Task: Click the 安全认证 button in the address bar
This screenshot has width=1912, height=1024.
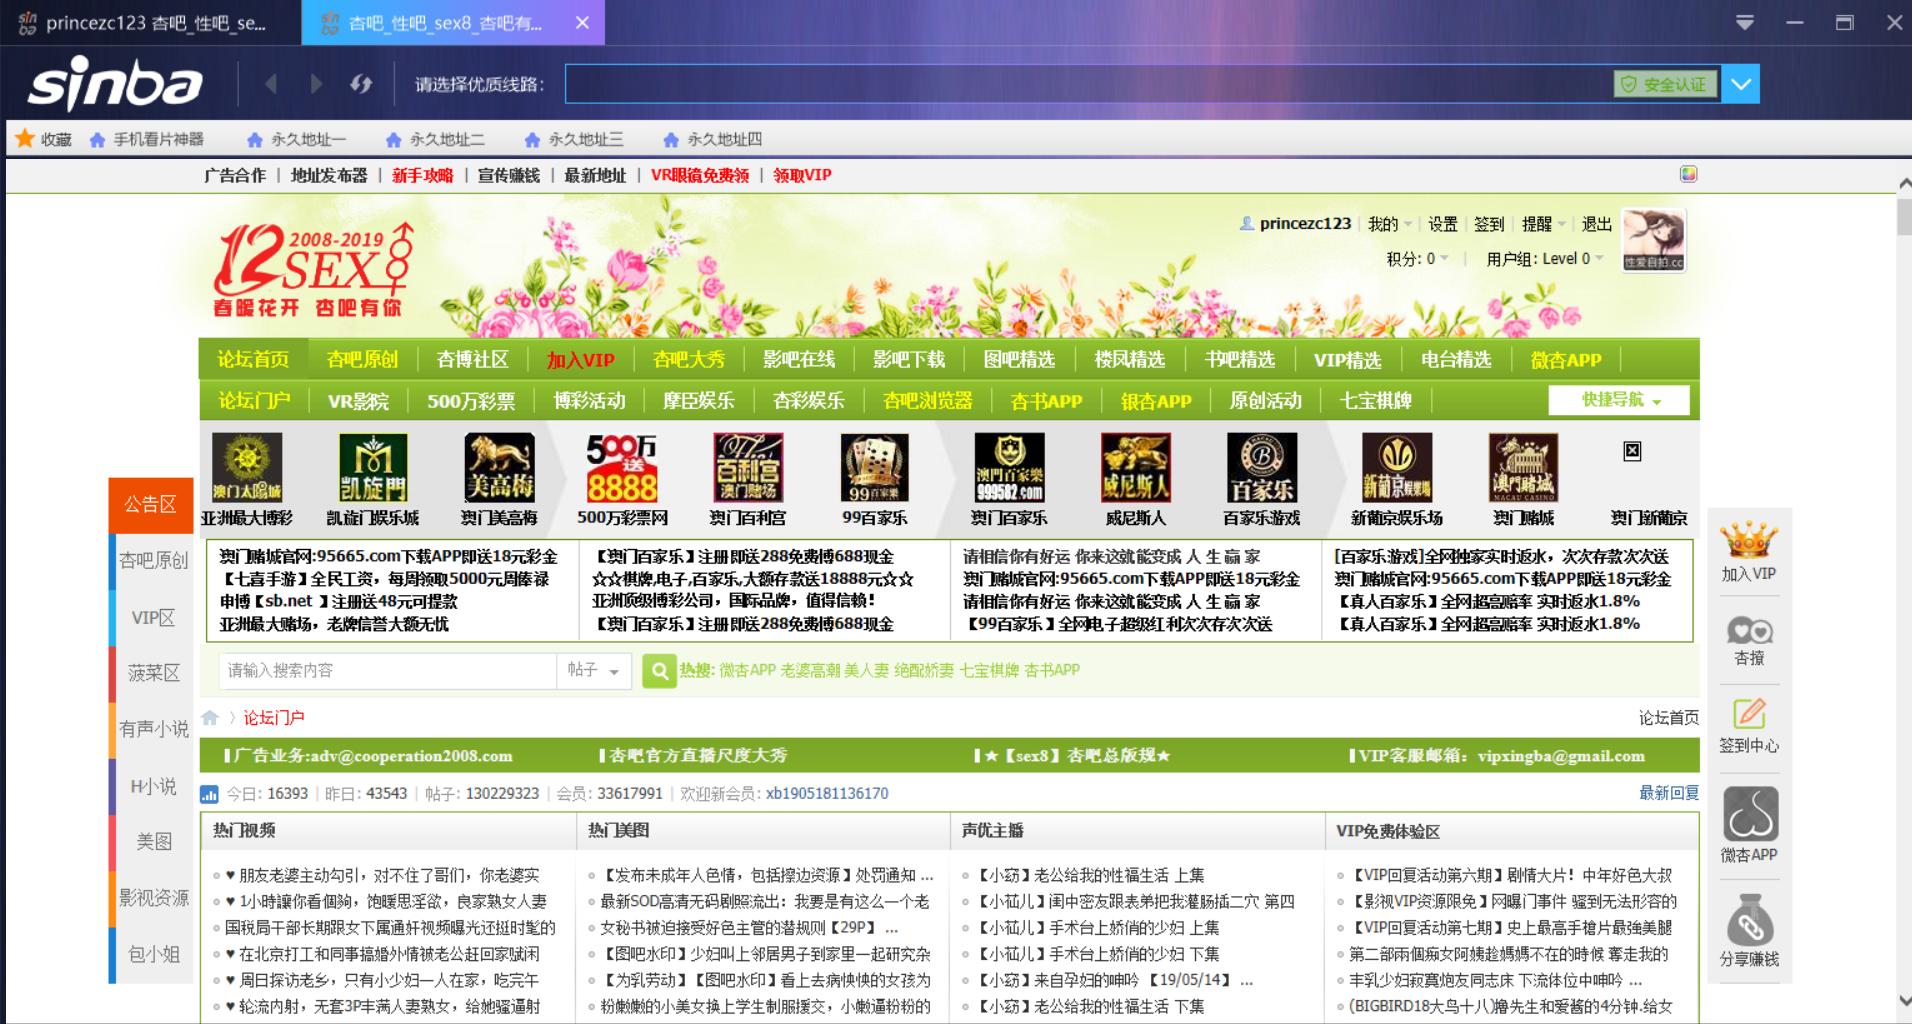Action: pyautogui.click(x=1665, y=84)
